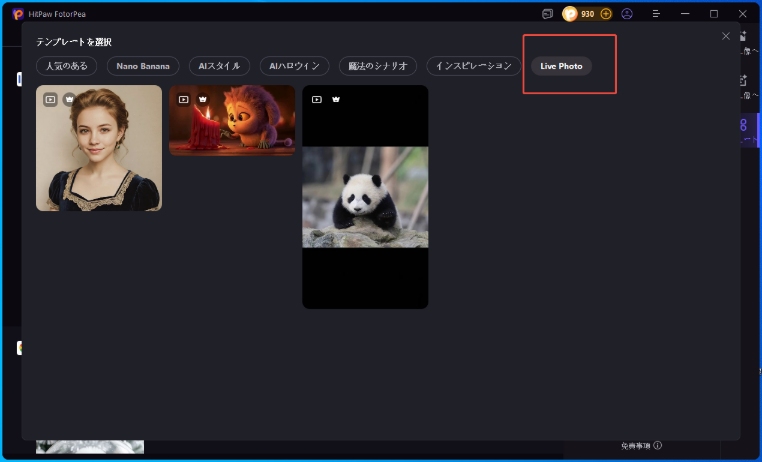The width and height of the screenshot is (762, 462).
Task: Select the Live Photo tab
Action: (561, 66)
